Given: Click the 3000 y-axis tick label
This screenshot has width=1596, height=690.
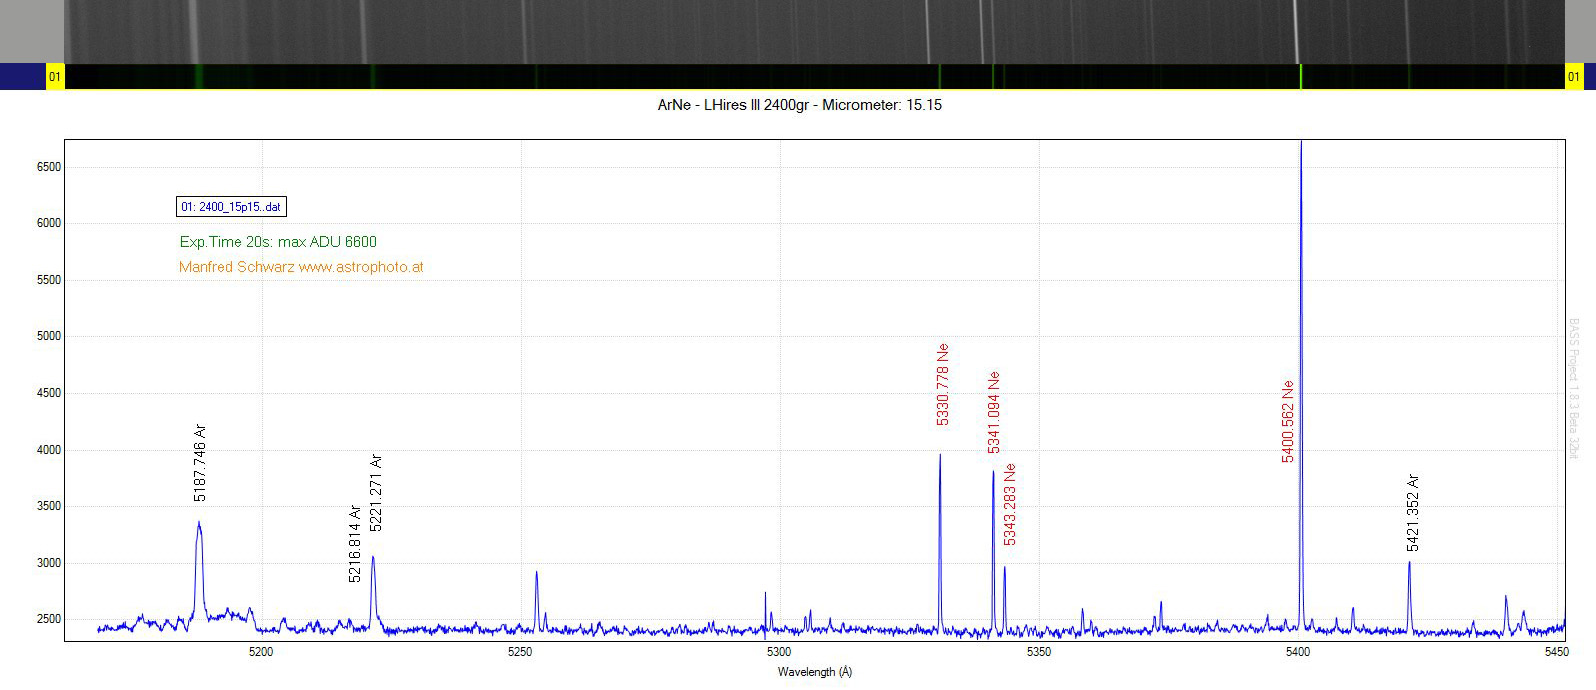Looking at the screenshot, I should (48, 563).
